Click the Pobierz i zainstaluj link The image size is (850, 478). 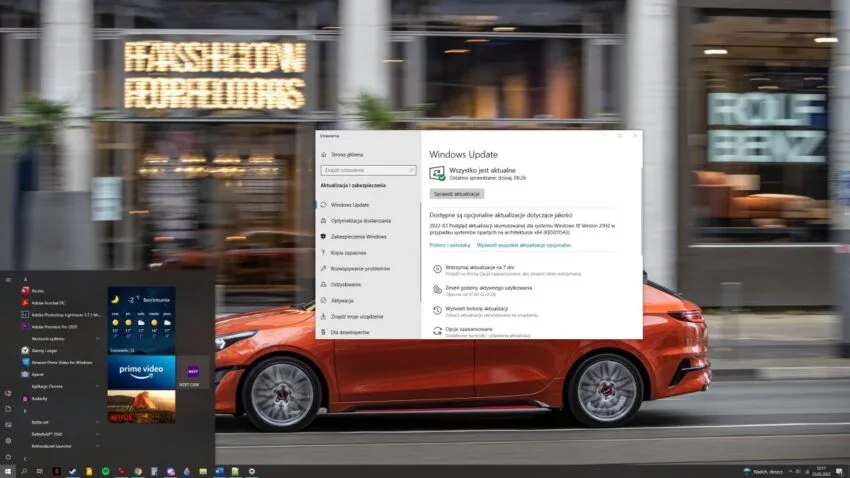tap(449, 245)
